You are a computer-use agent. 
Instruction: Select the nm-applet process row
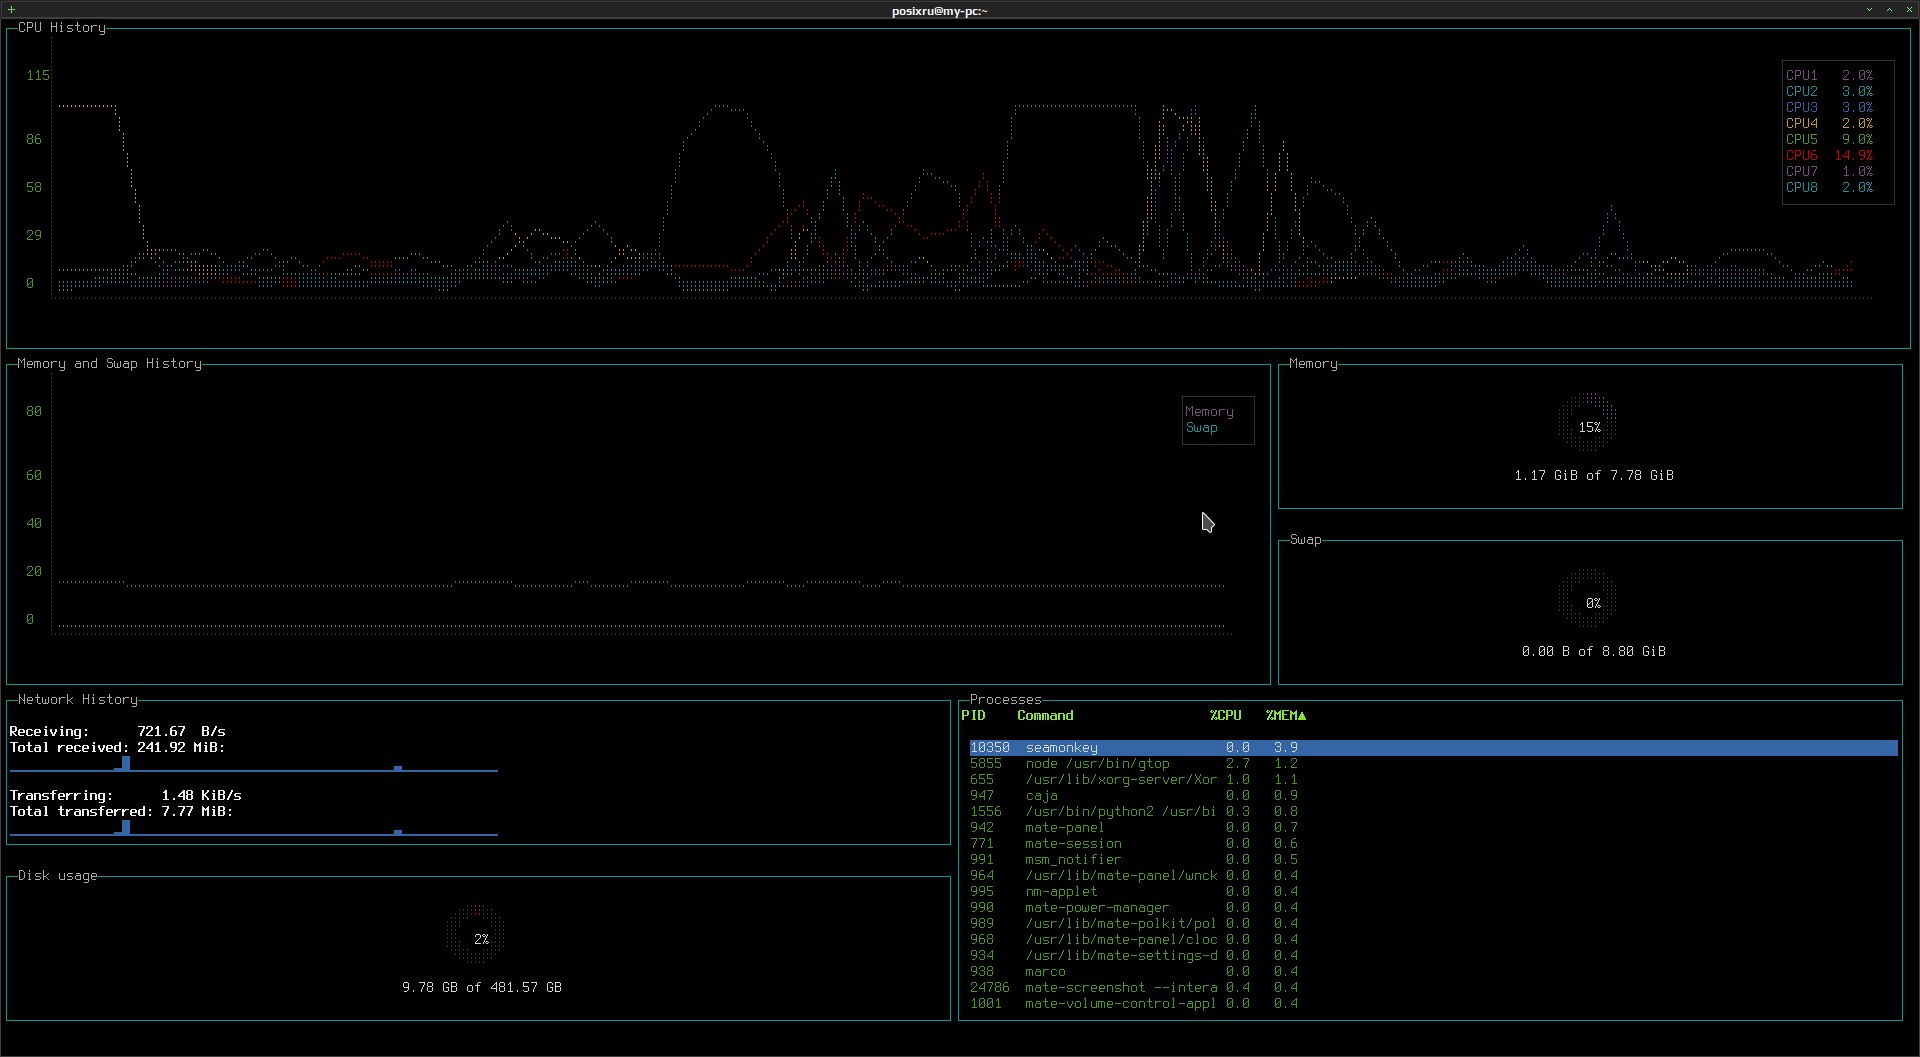pyautogui.click(x=1433, y=892)
